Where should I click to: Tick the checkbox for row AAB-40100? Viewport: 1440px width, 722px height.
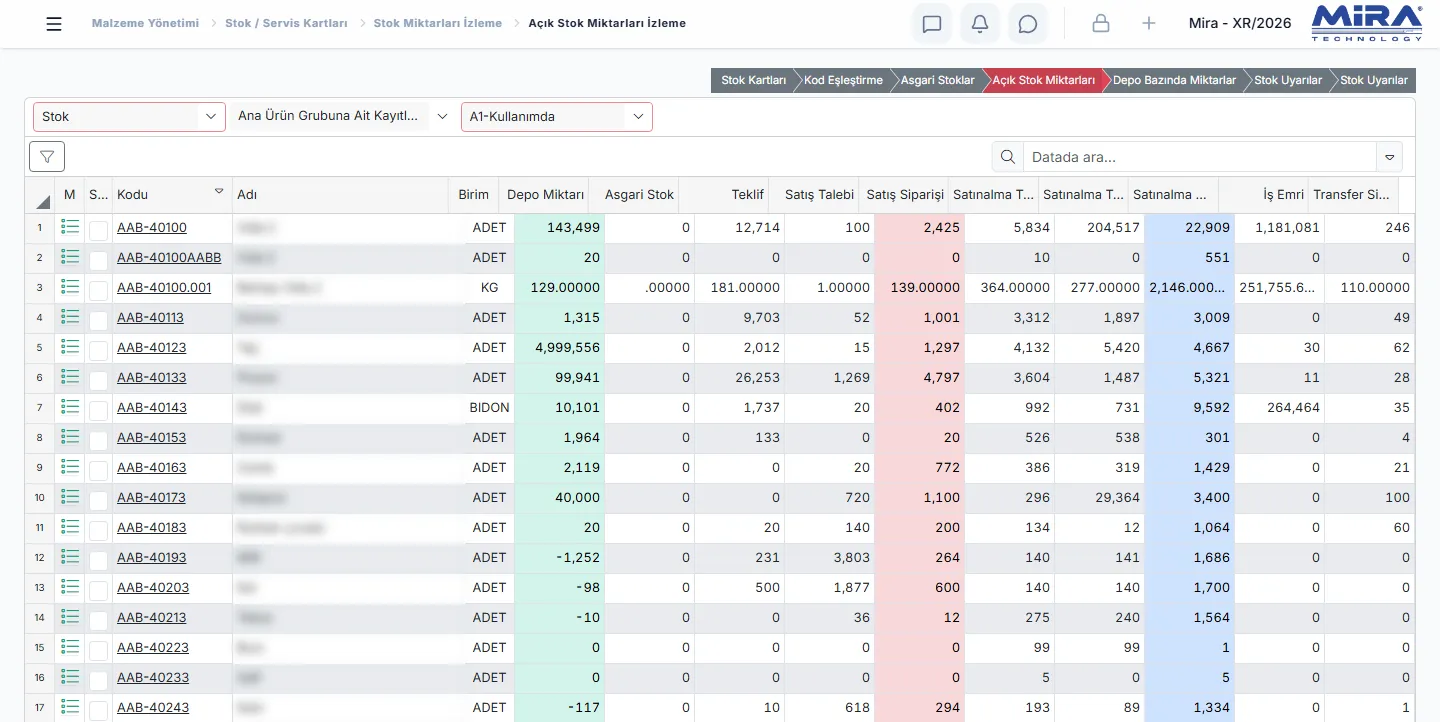pyautogui.click(x=98, y=231)
